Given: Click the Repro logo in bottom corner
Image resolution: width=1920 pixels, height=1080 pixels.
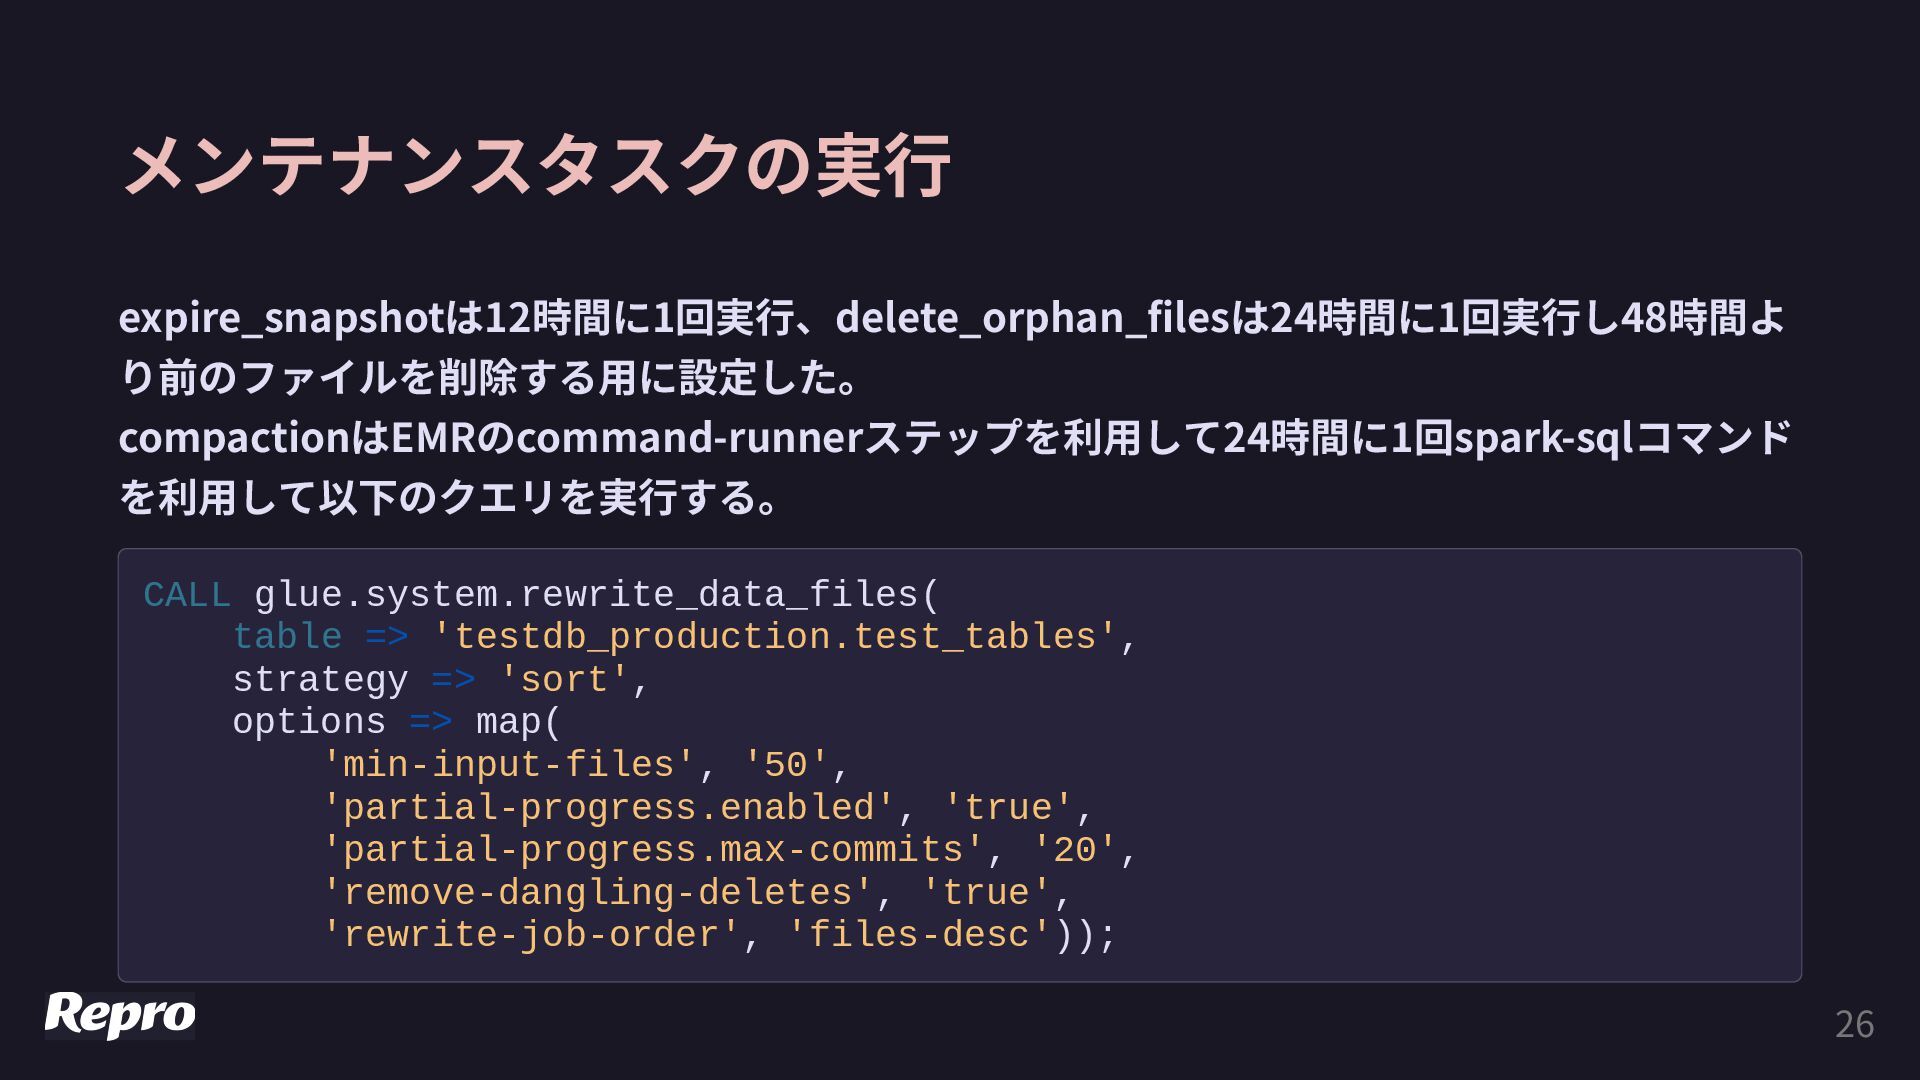Looking at the screenshot, I should [x=120, y=1015].
